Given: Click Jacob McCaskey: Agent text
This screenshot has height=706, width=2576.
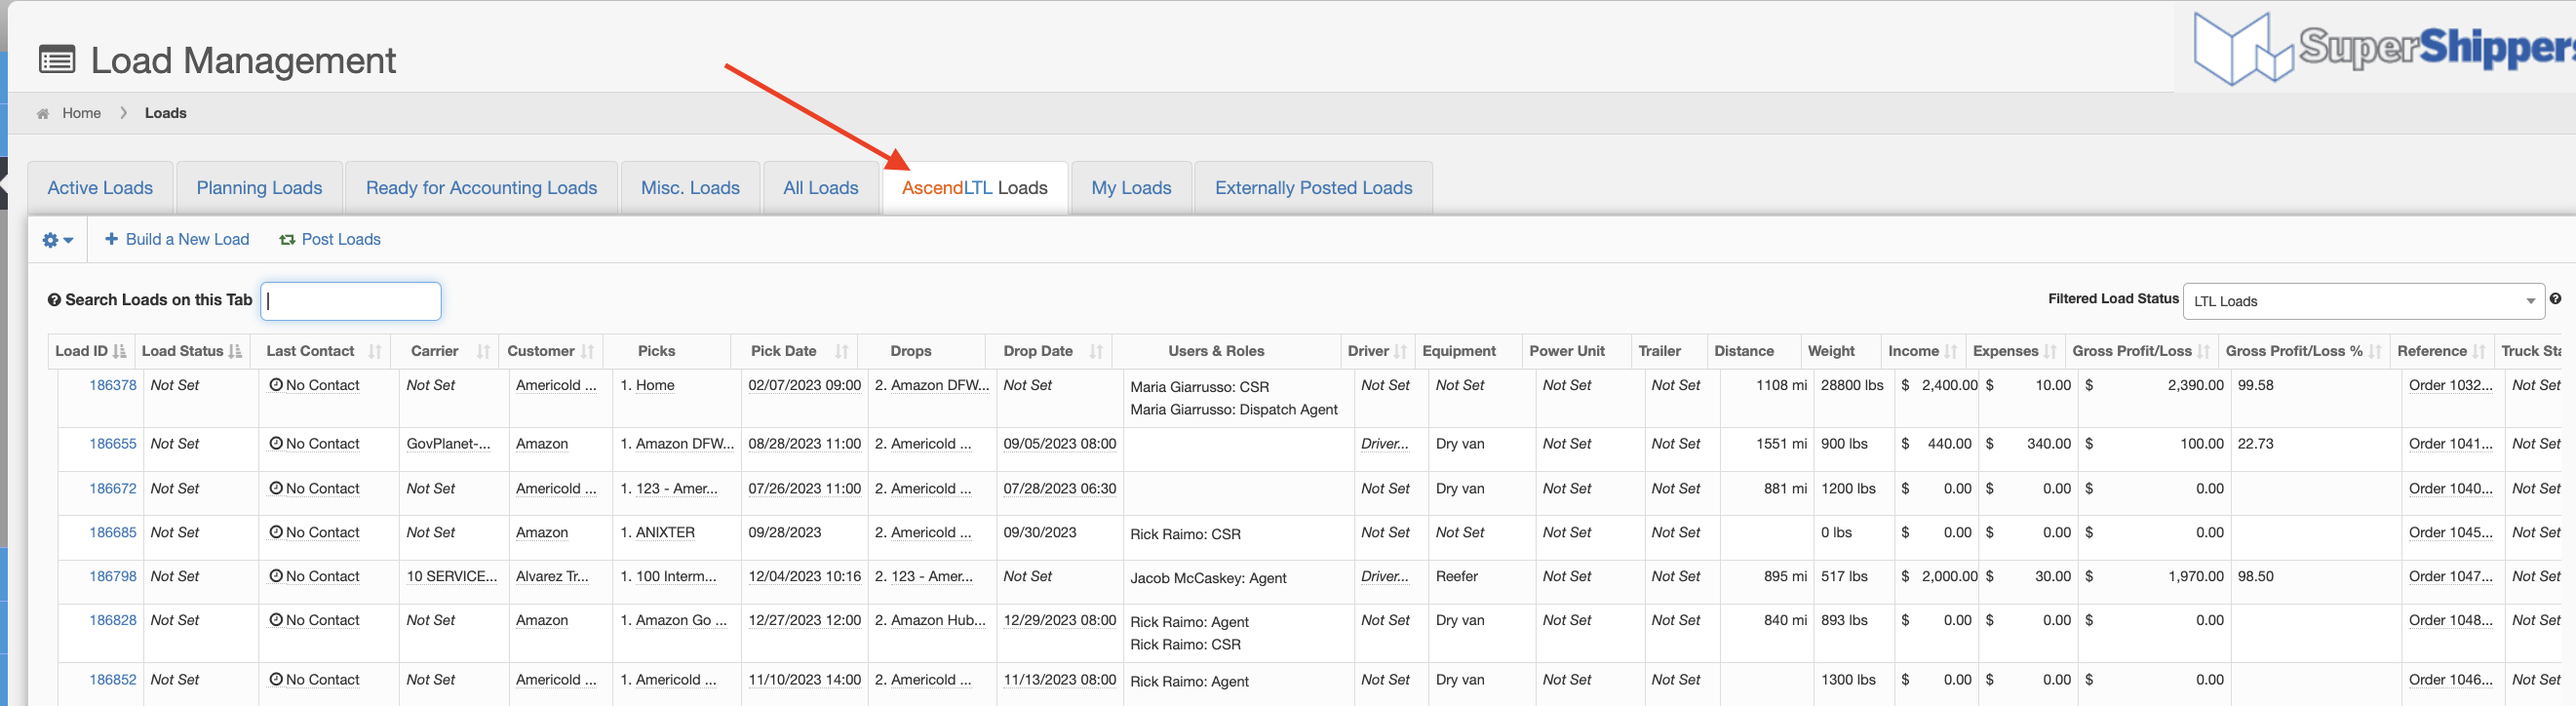Looking at the screenshot, I should pyautogui.click(x=1207, y=579).
